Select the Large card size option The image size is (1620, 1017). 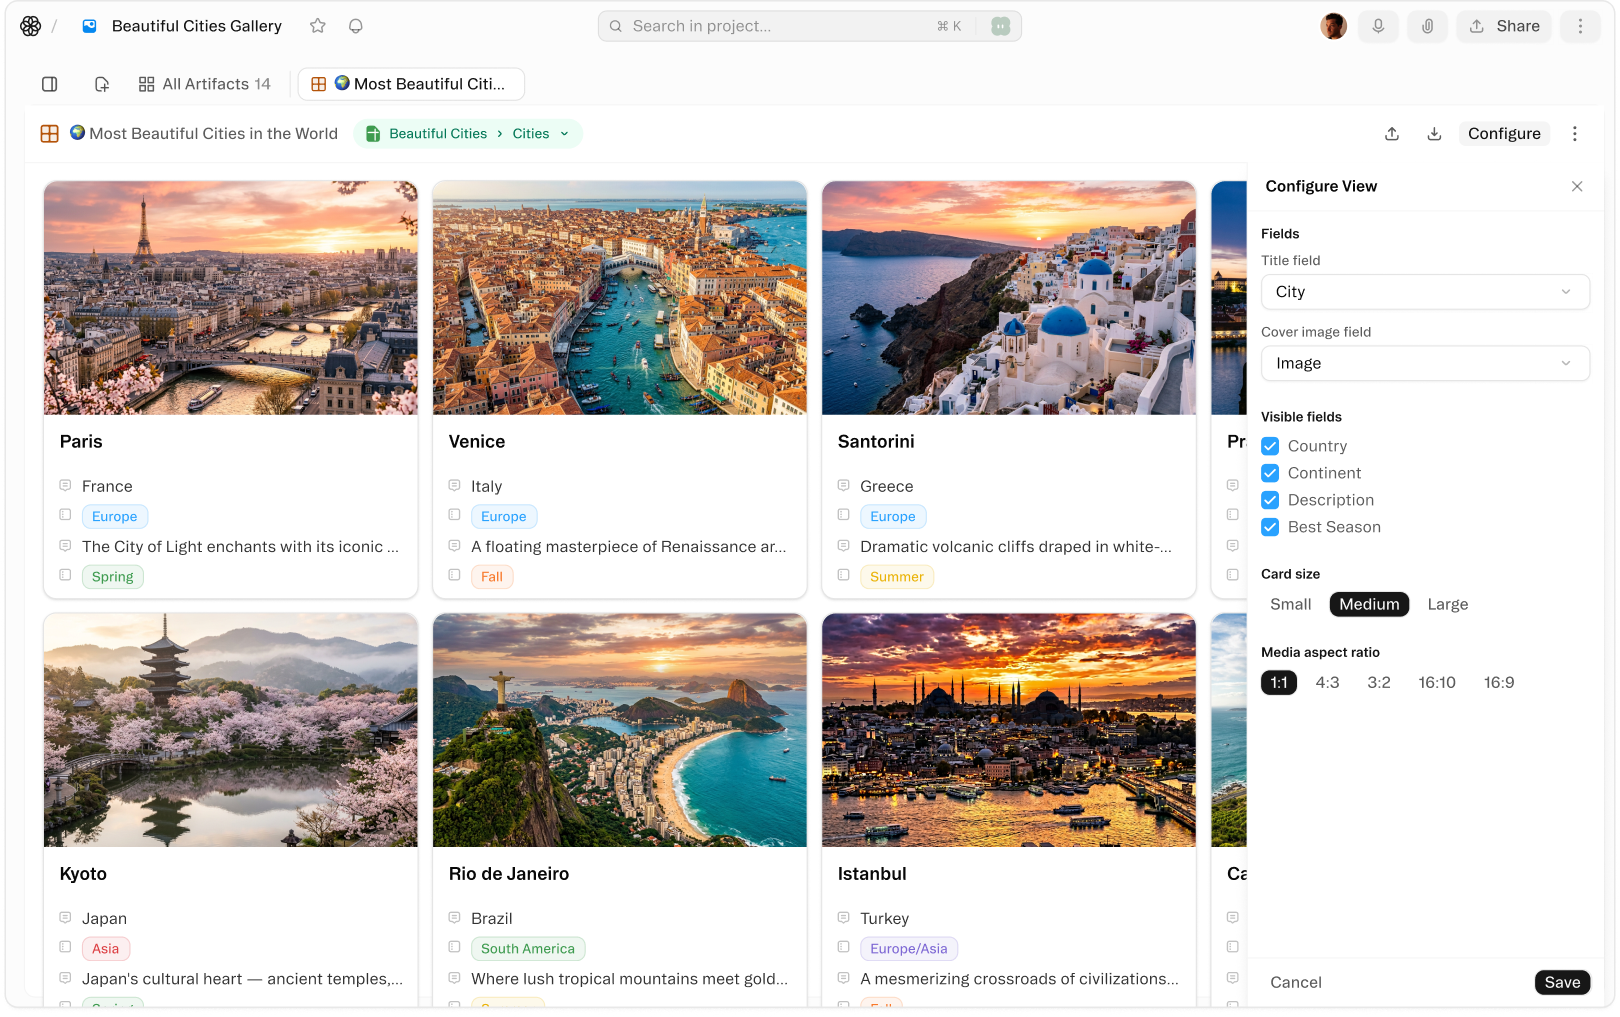tap(1447, 604)
